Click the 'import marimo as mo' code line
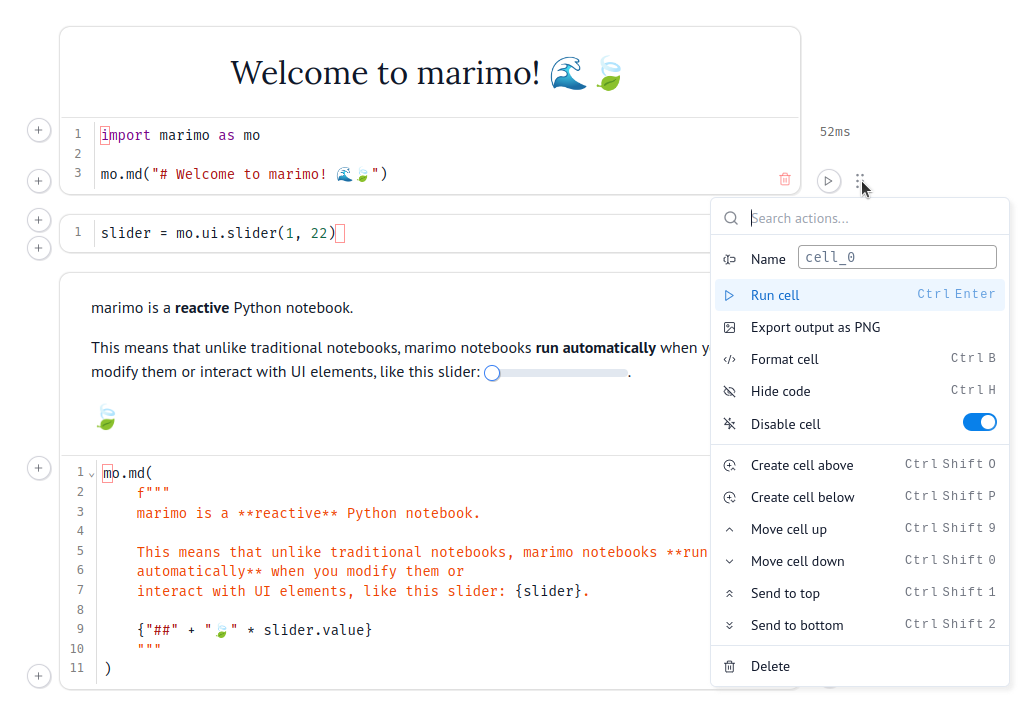 coord(180,135)
